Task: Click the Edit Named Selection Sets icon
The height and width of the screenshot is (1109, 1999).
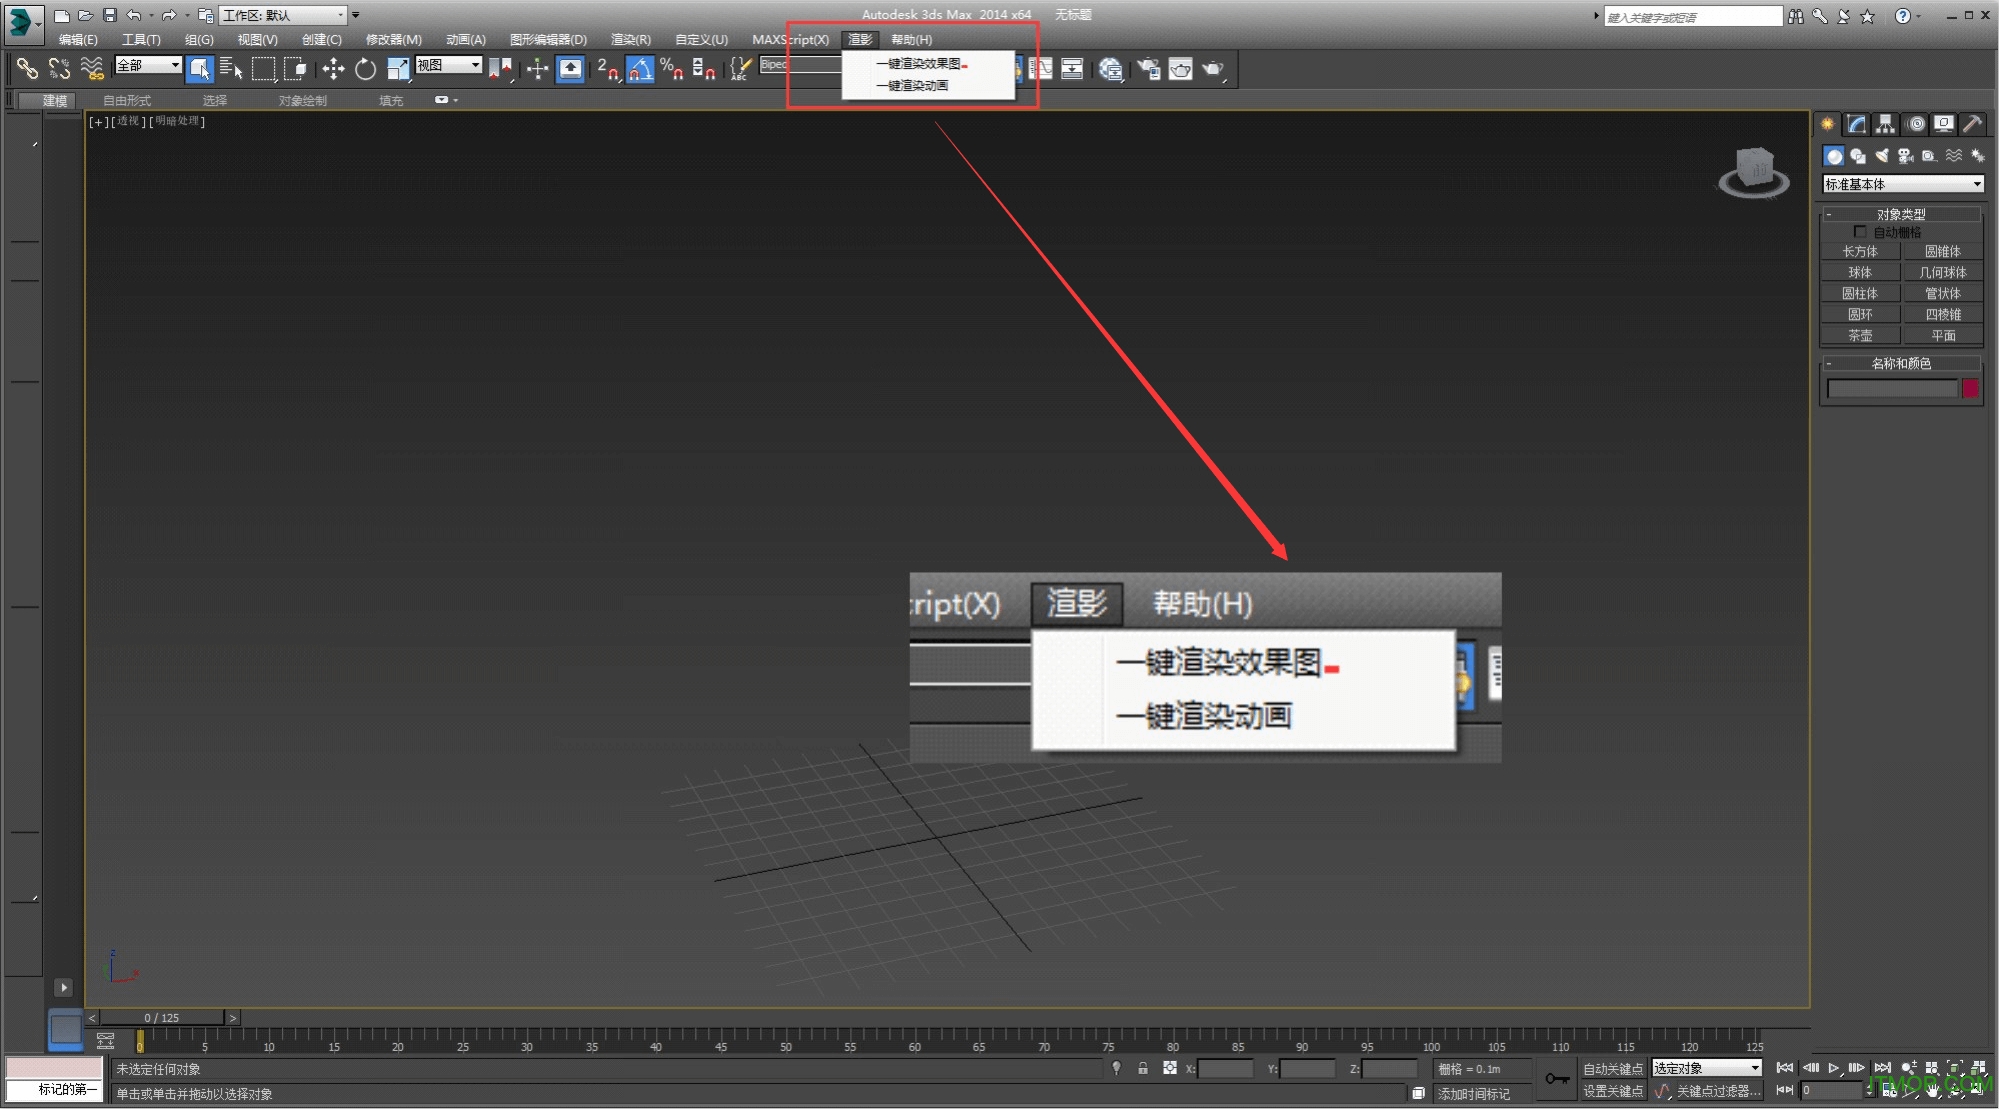Action: point(740,68)
